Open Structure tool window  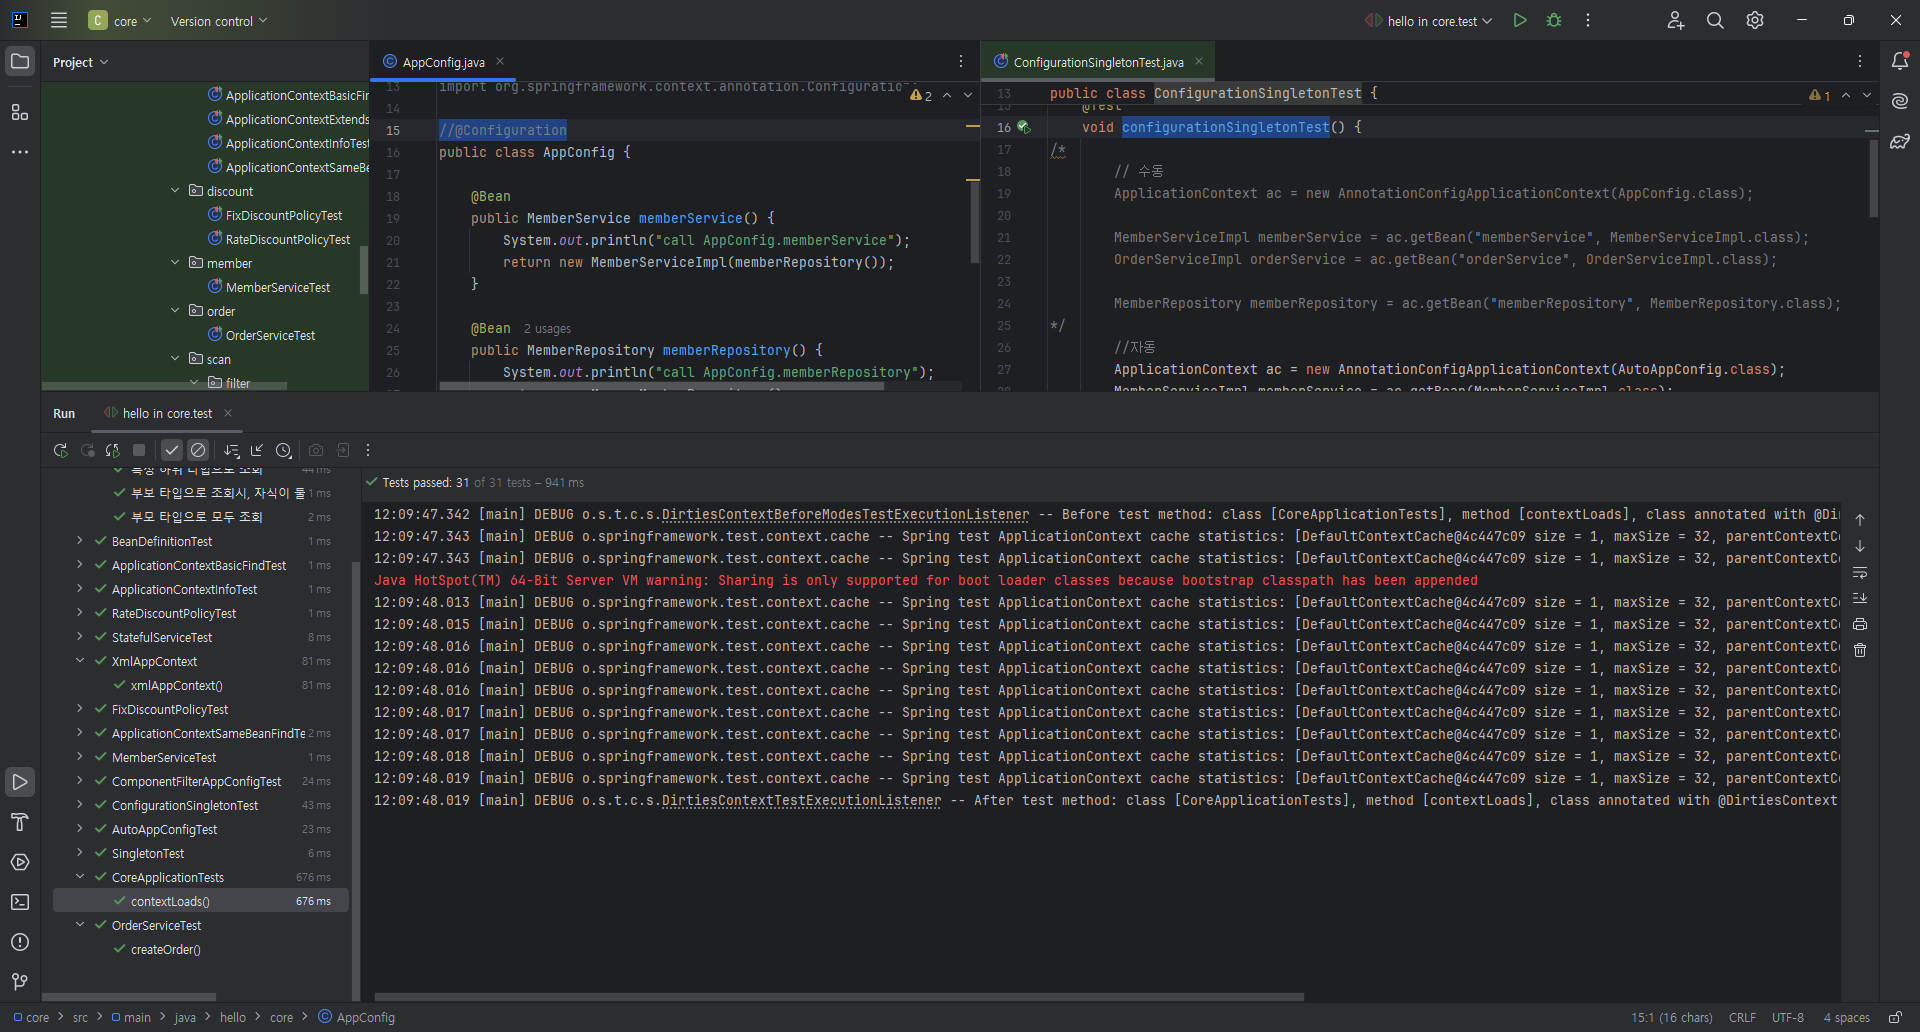point(20,112)
